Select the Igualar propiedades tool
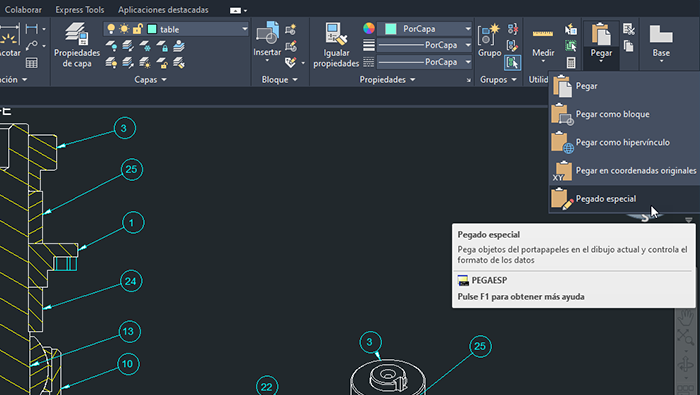 pos(336,45)
